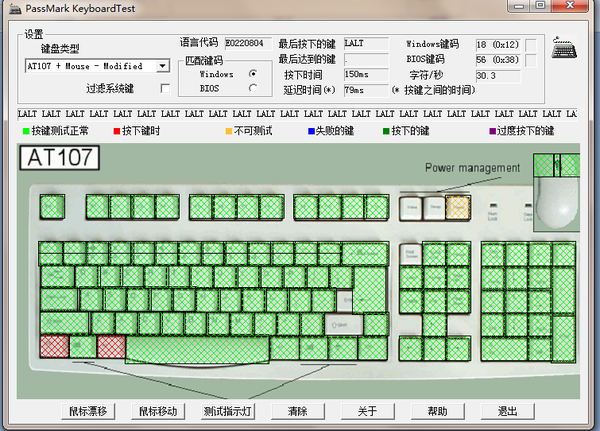Open the keyboard type dropdown AT107 + Mouse
Image resolution: width=600 pixels, height=431 pixels.
click(x=163, y=66)
